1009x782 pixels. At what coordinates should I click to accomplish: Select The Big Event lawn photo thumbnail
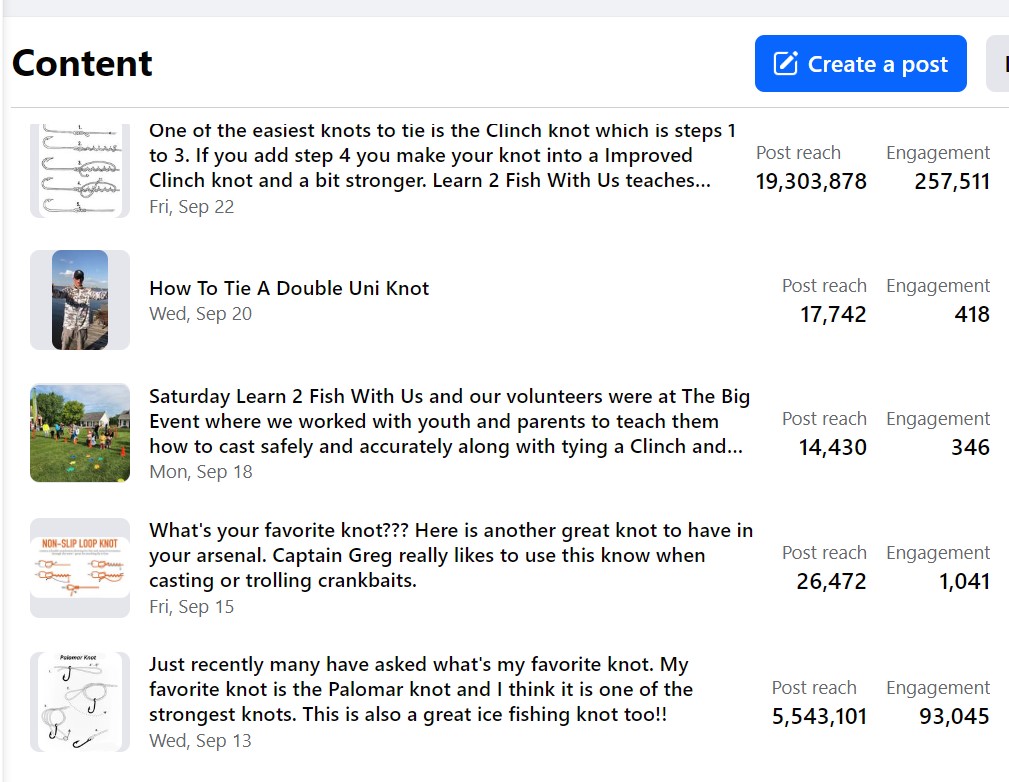point(80,433)
